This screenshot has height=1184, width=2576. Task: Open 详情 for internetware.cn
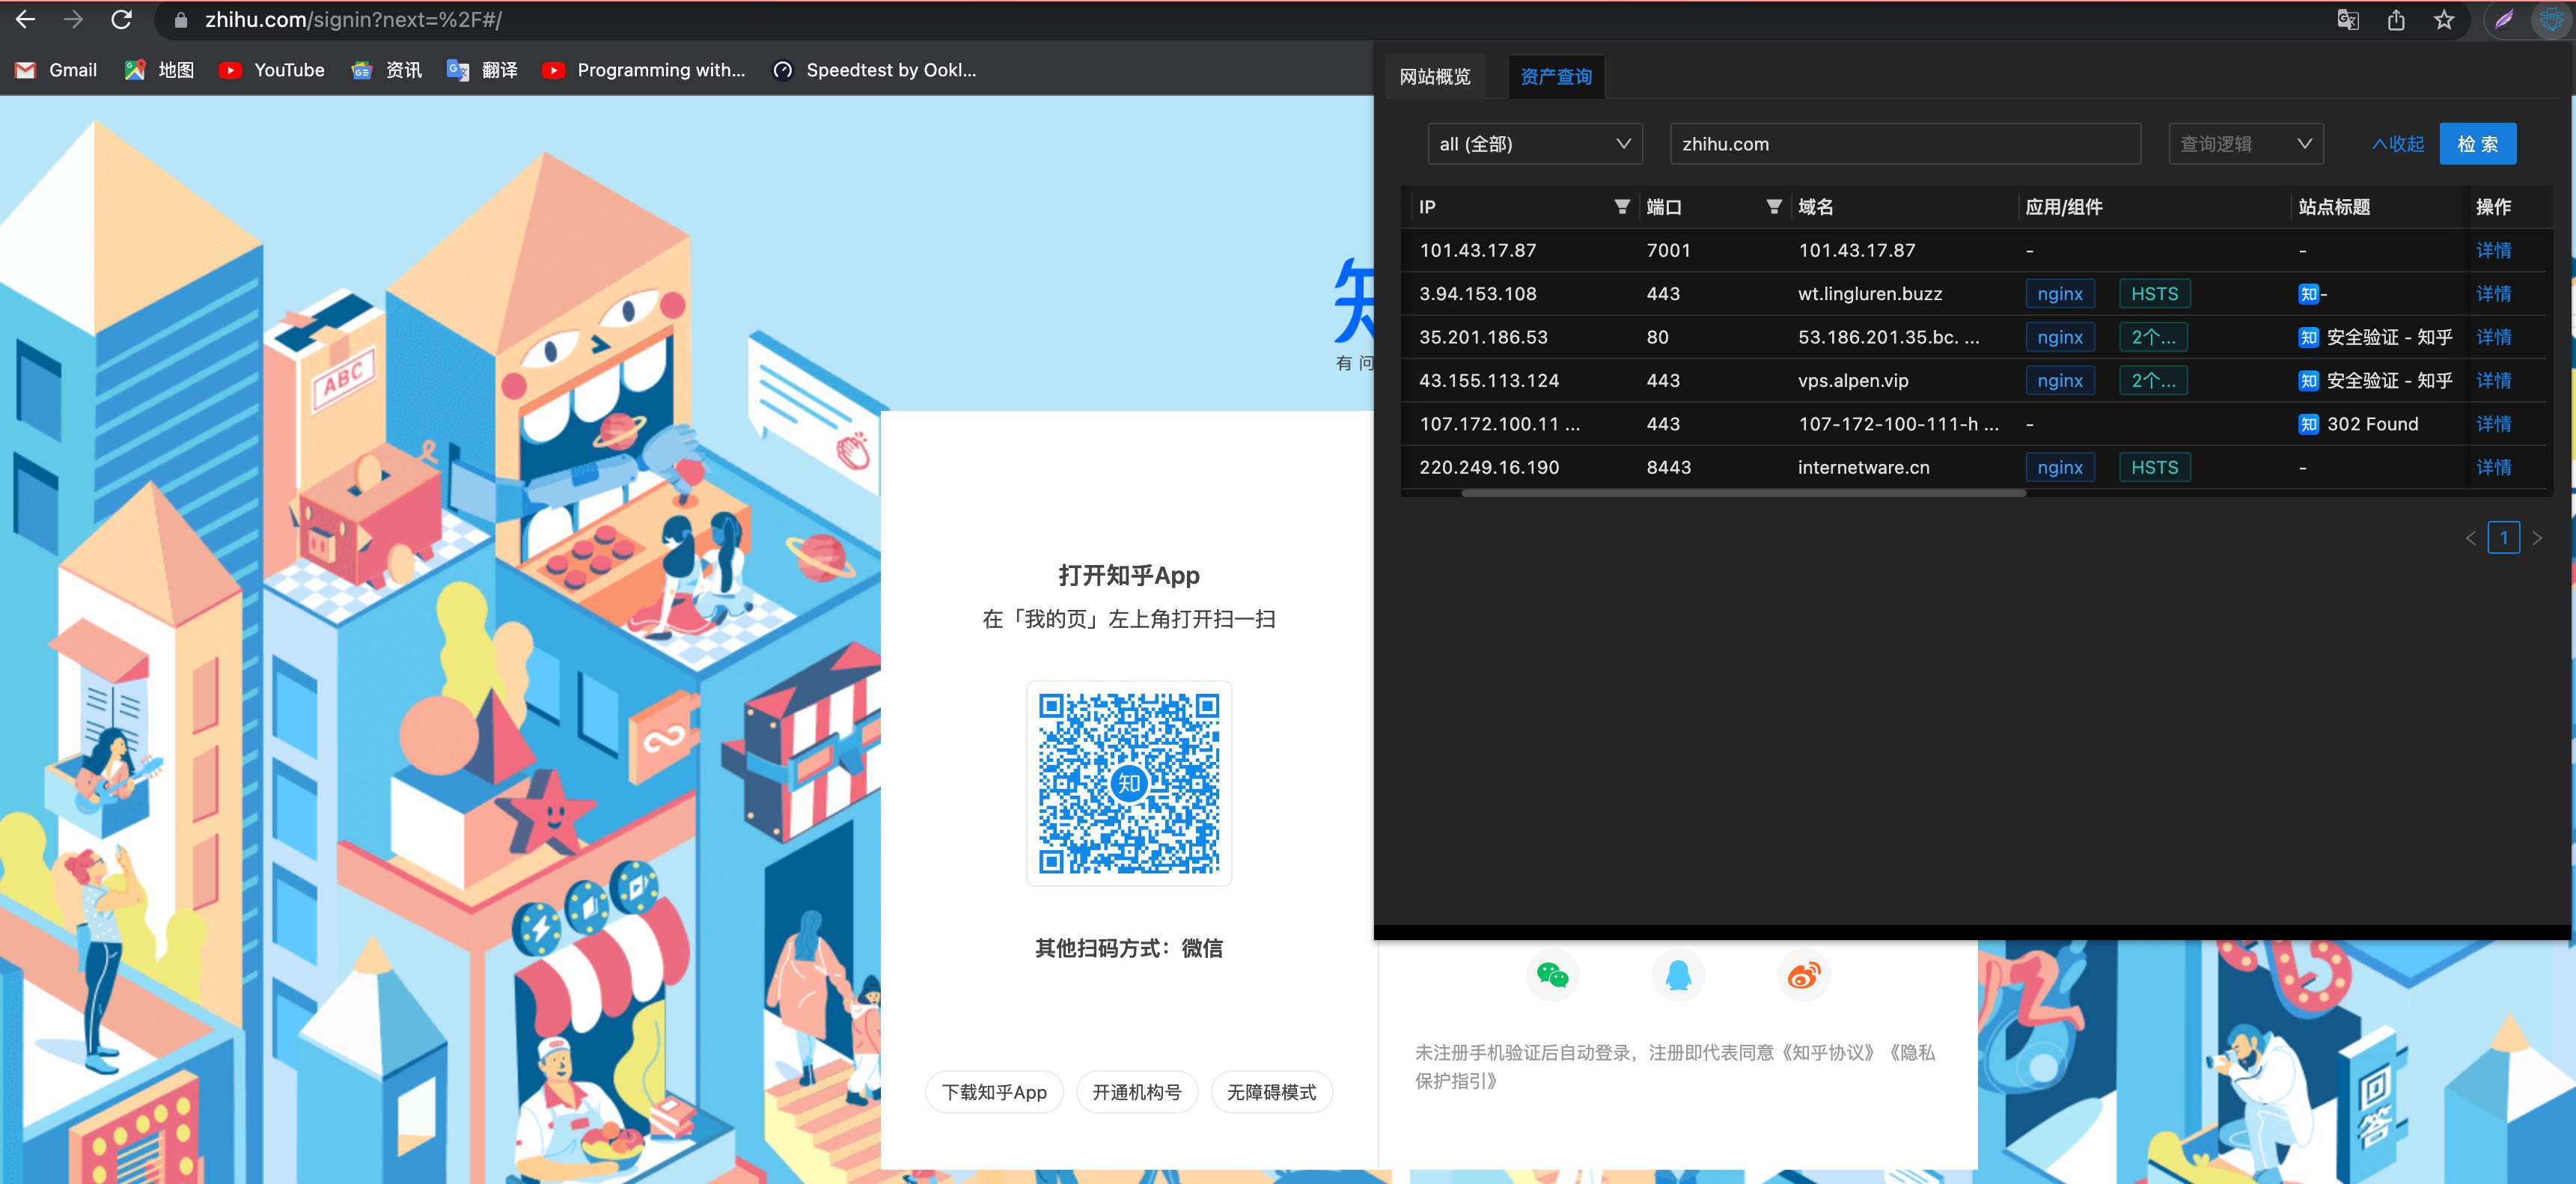(2493, 467)
